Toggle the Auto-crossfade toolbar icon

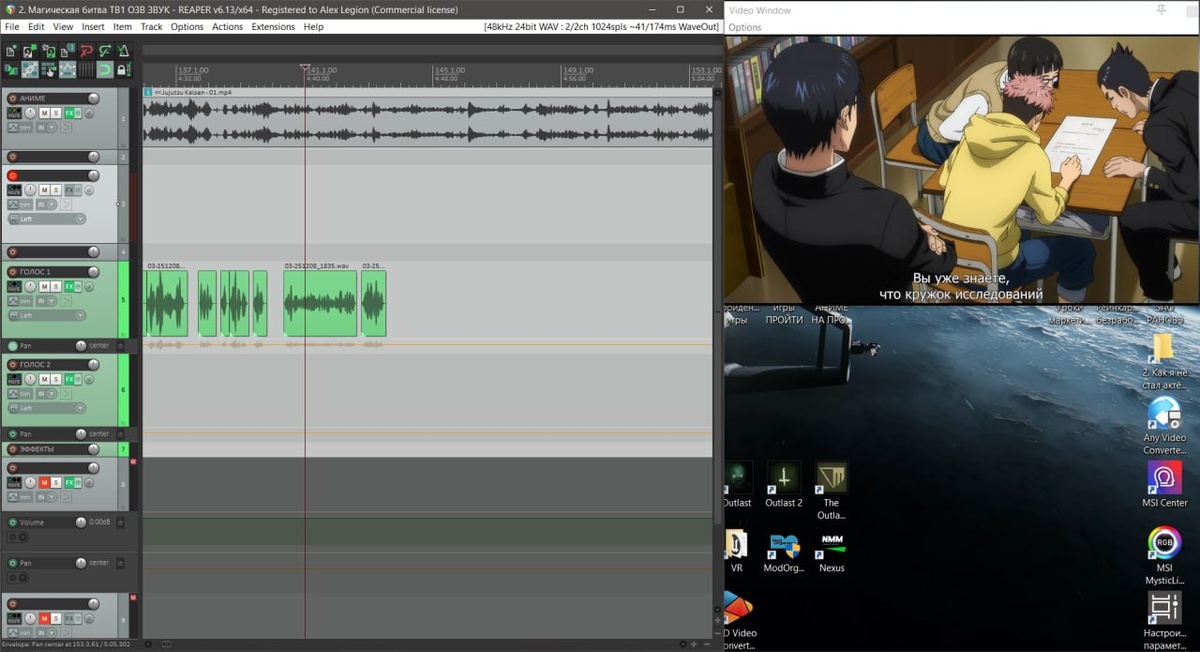[11, 70]
